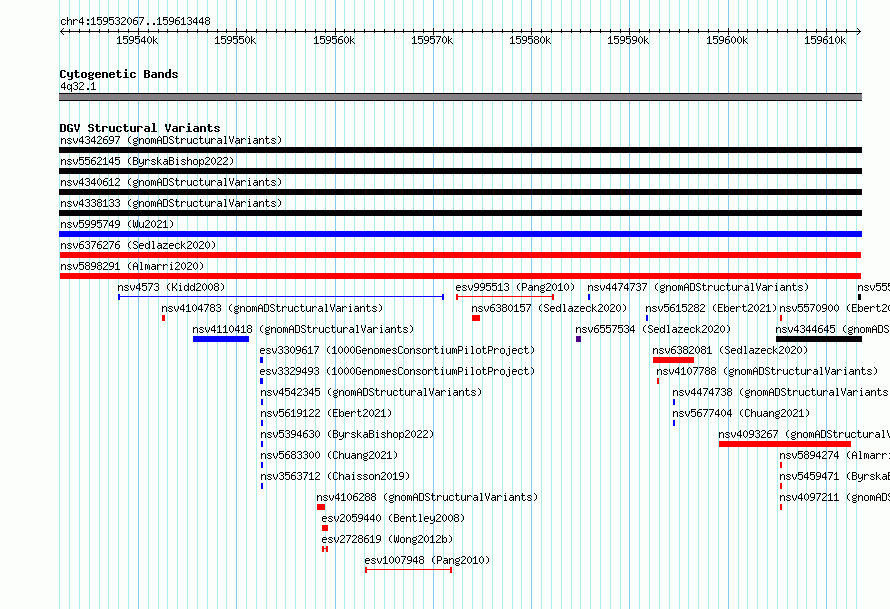Click the red bar under nsv6382081
The width and height of the screenshot is (890, 609).
[x=673, y=360]
